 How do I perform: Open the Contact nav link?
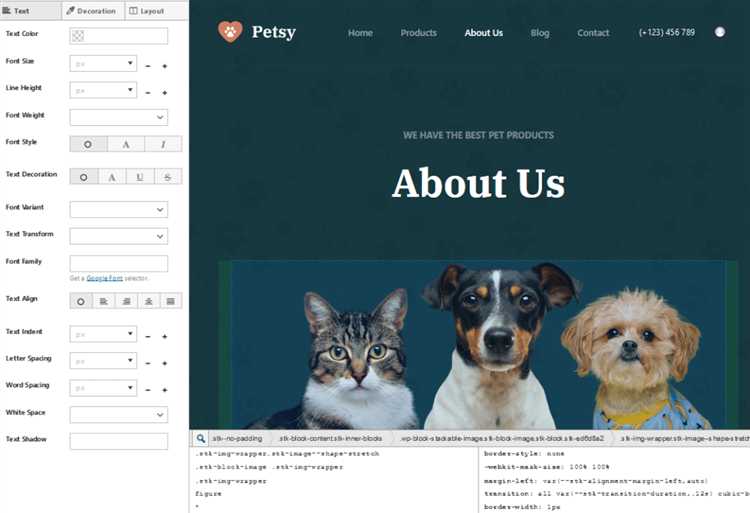click(x=593, y=33)
